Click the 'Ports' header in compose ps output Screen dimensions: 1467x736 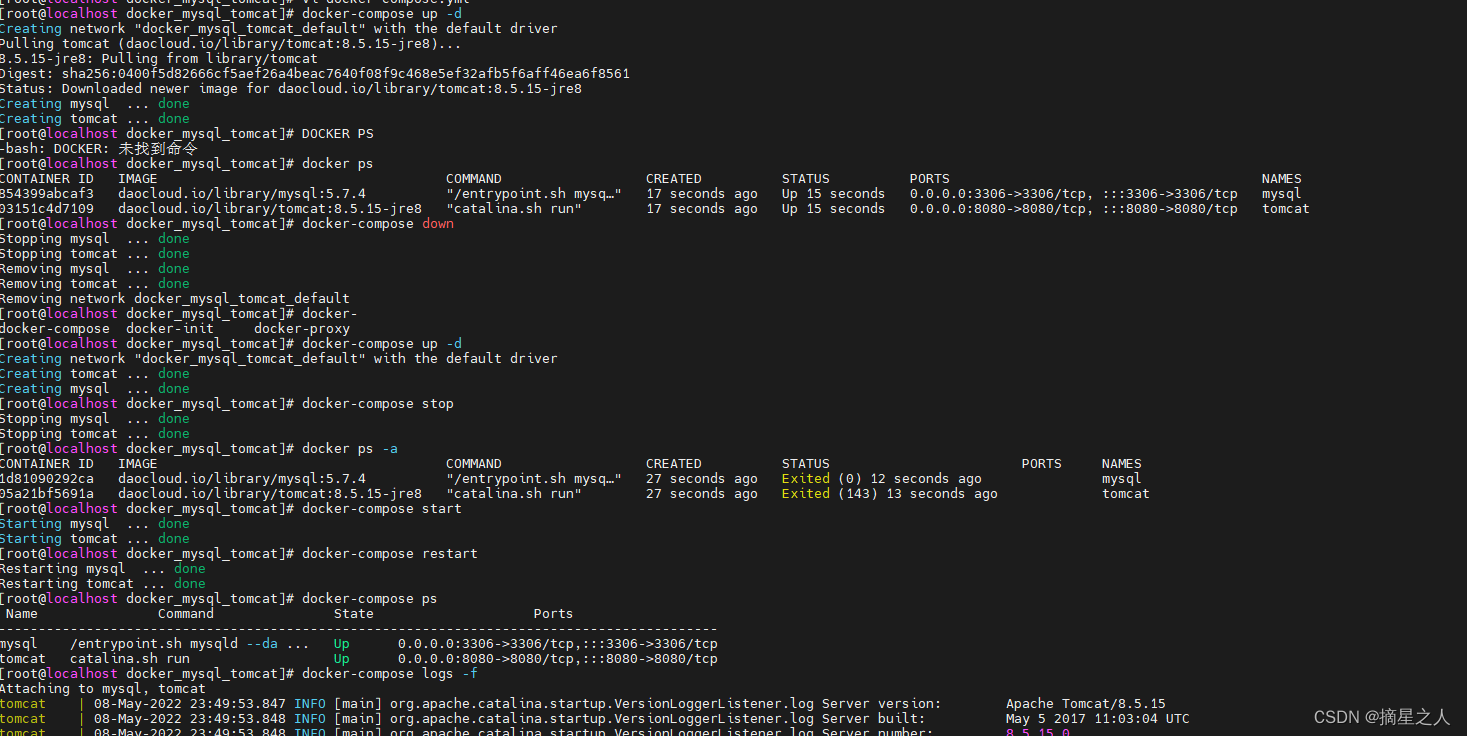coord(553,614)
